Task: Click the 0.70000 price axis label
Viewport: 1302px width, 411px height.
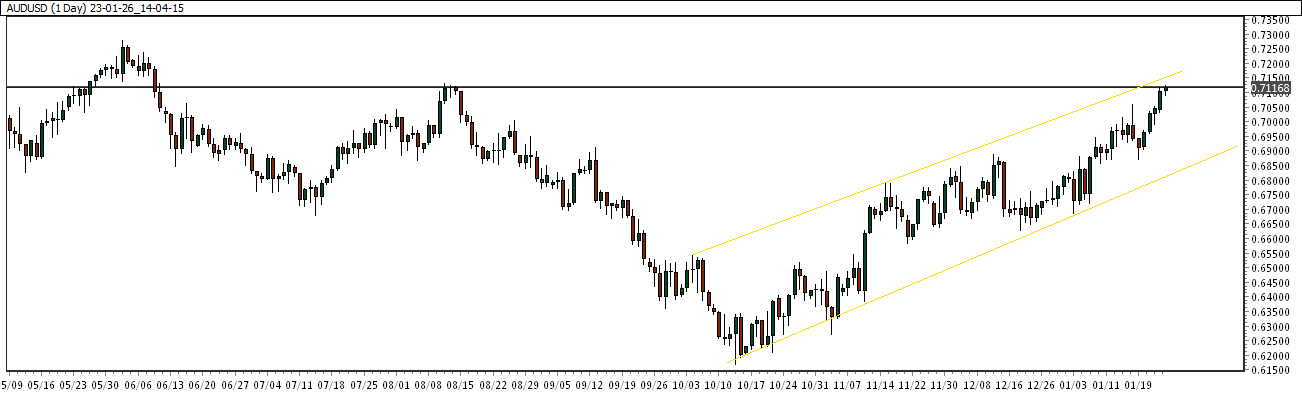Action: point(1271,122)
